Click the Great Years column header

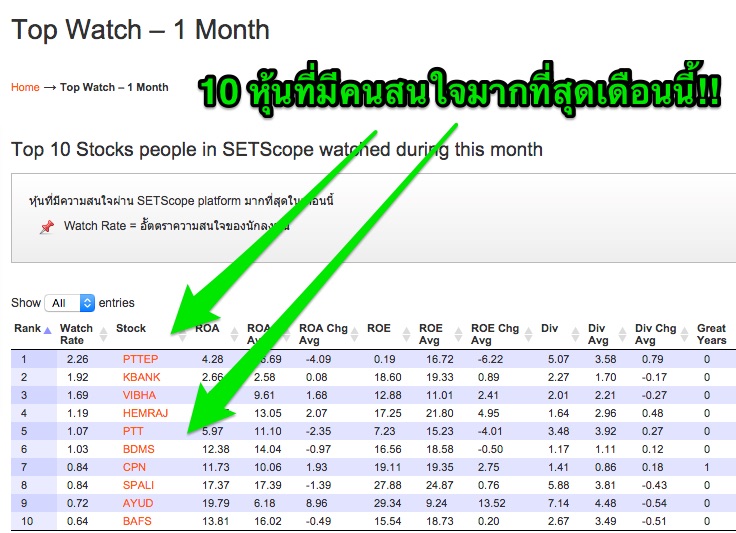pyautogui.click(x=711, y=334)
